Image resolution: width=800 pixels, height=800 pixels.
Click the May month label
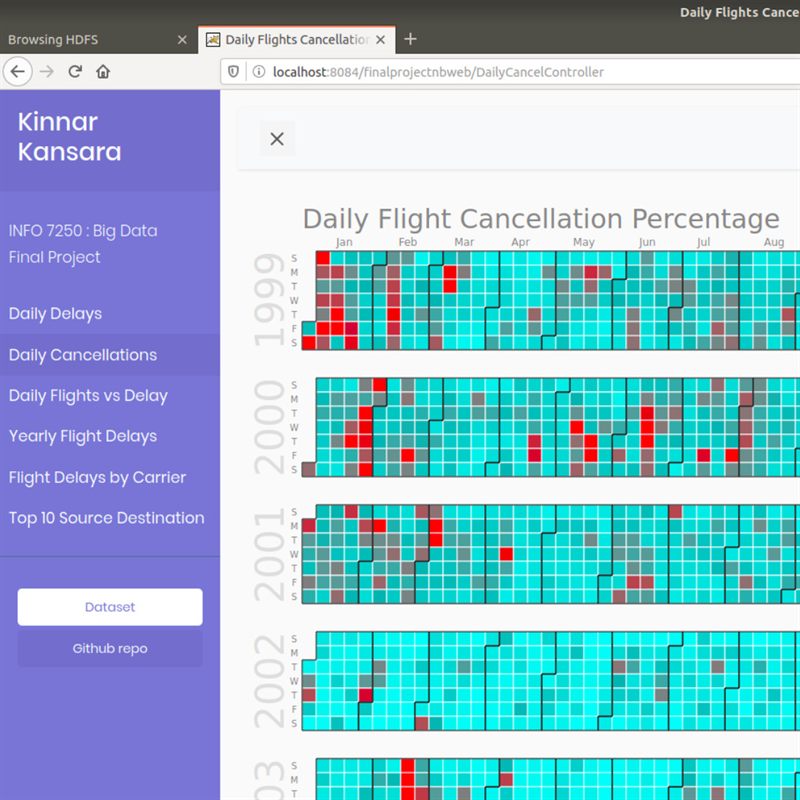click(584, 242)
